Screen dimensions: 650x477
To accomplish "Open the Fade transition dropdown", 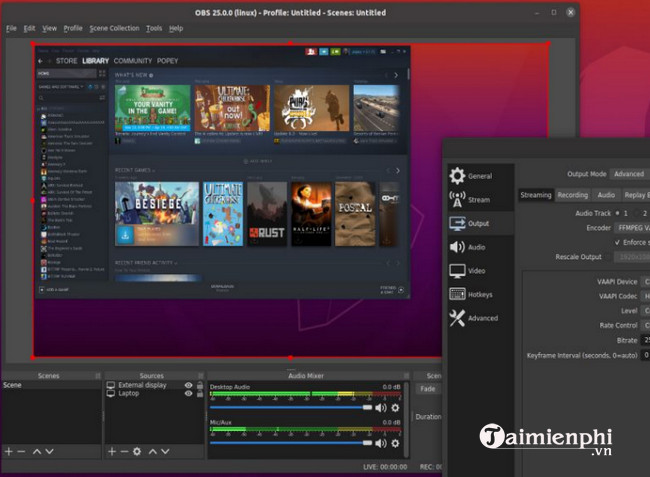I will coord(428,389).
